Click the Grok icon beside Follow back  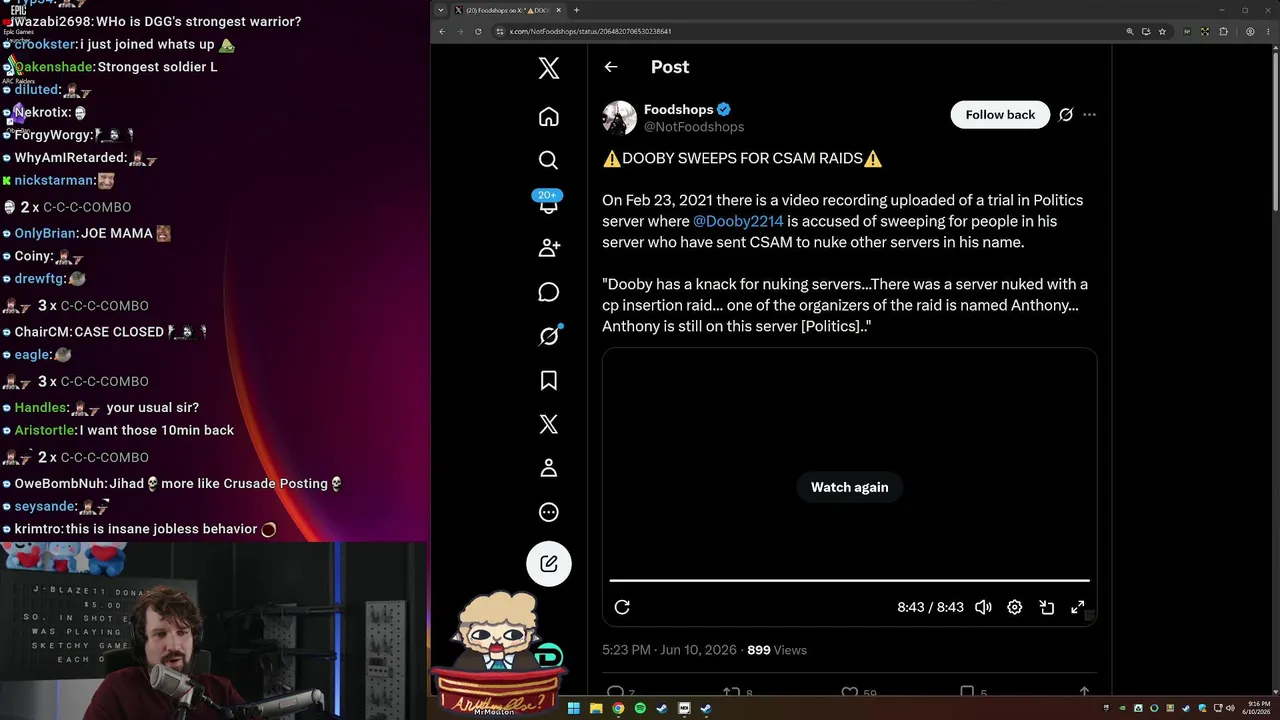click(1066, 115)
